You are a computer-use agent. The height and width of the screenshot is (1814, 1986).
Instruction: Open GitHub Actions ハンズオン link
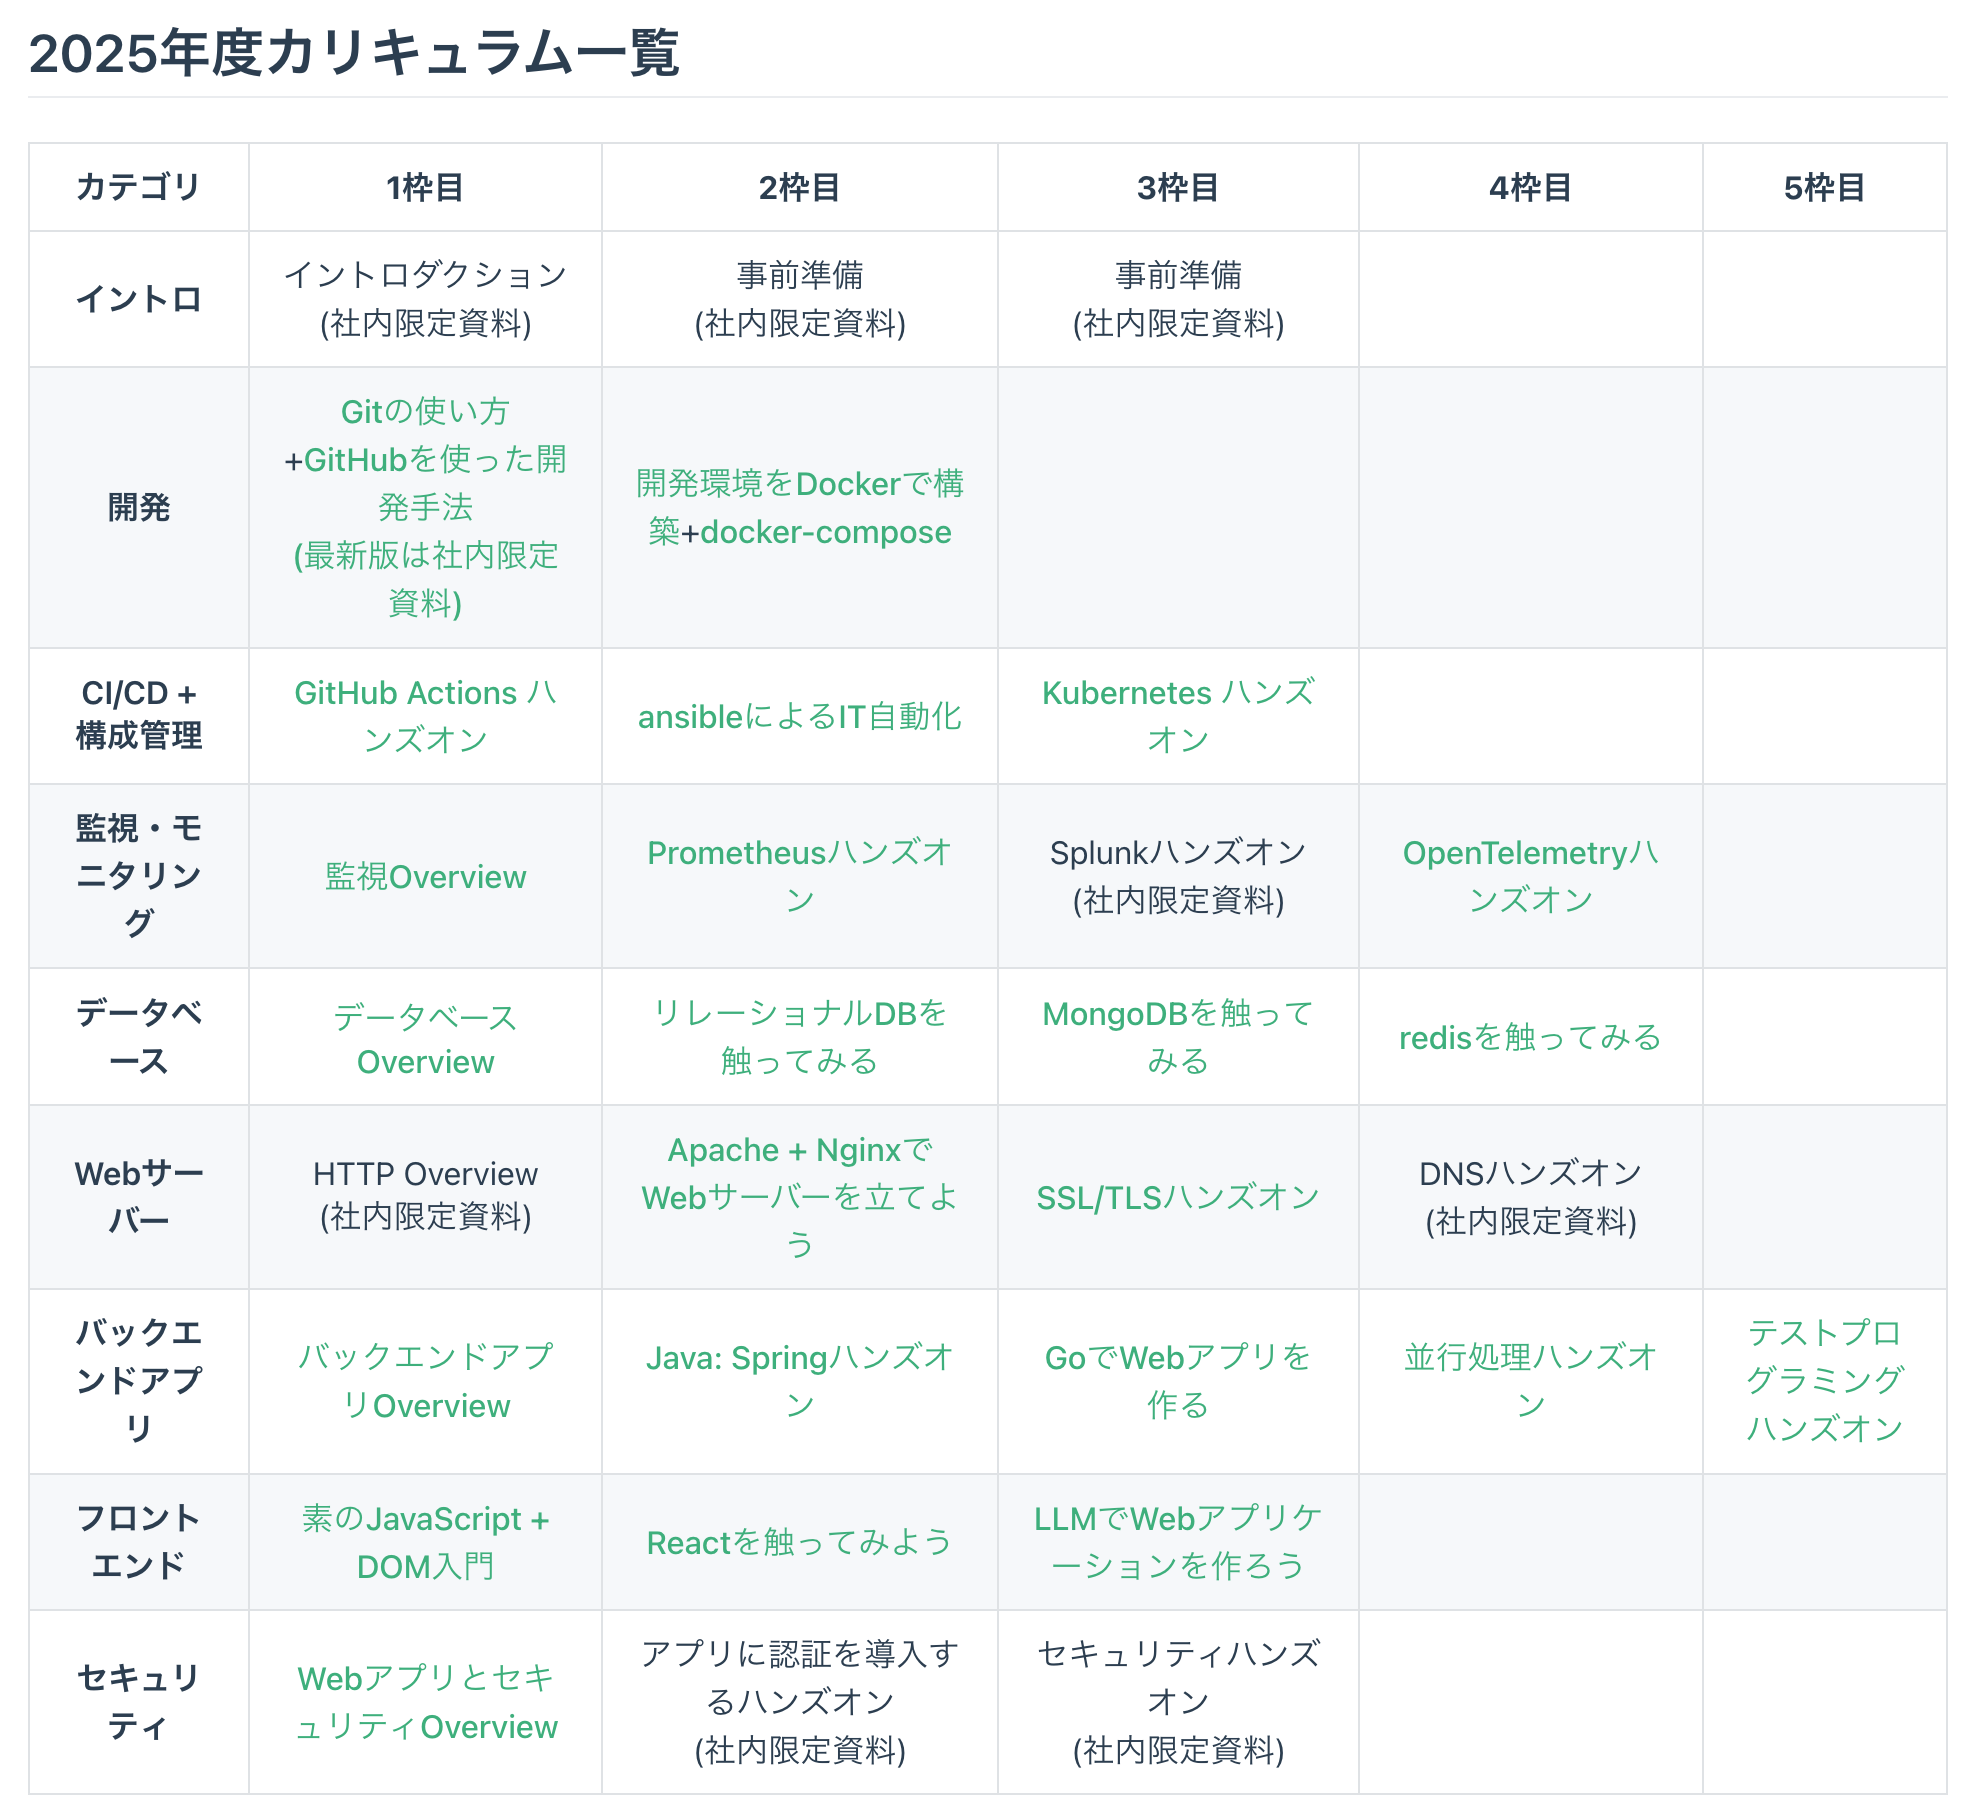pos(425,693)
